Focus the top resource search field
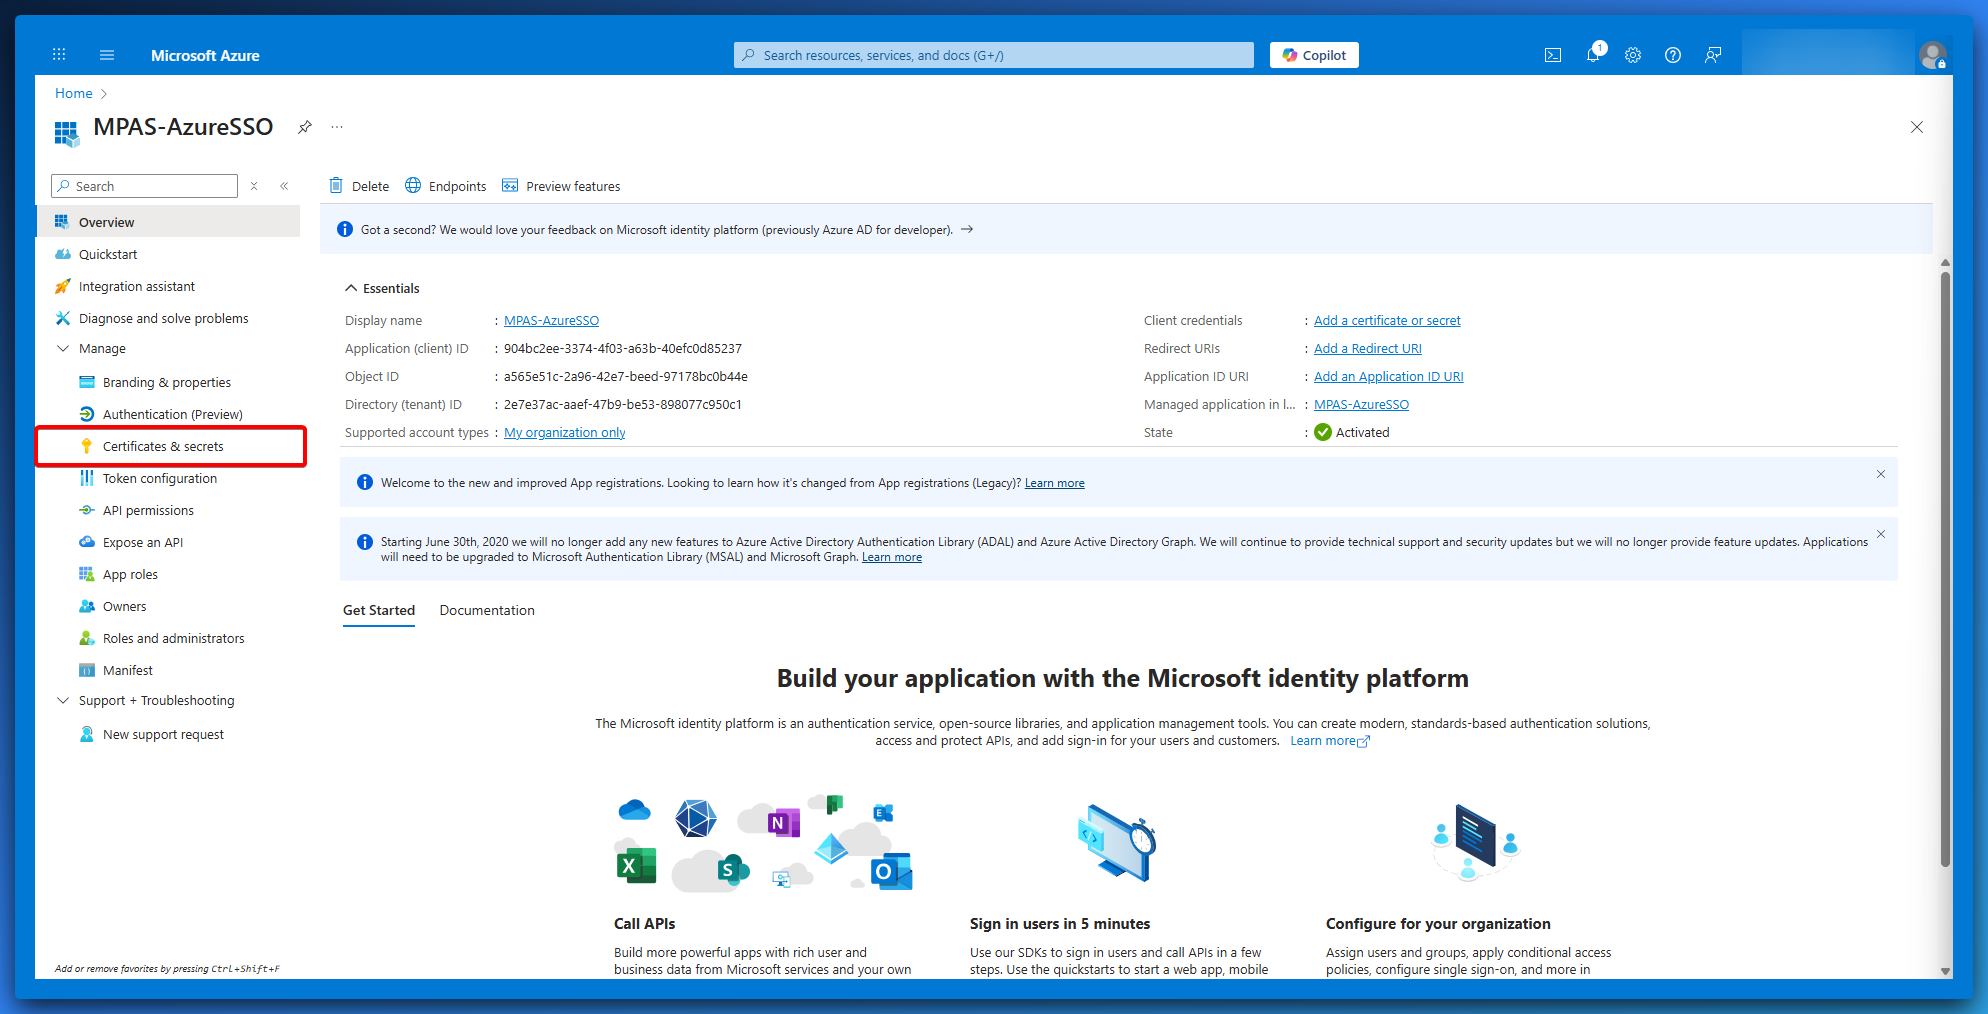This screenshot has height=1014, width=1988. 994,55
